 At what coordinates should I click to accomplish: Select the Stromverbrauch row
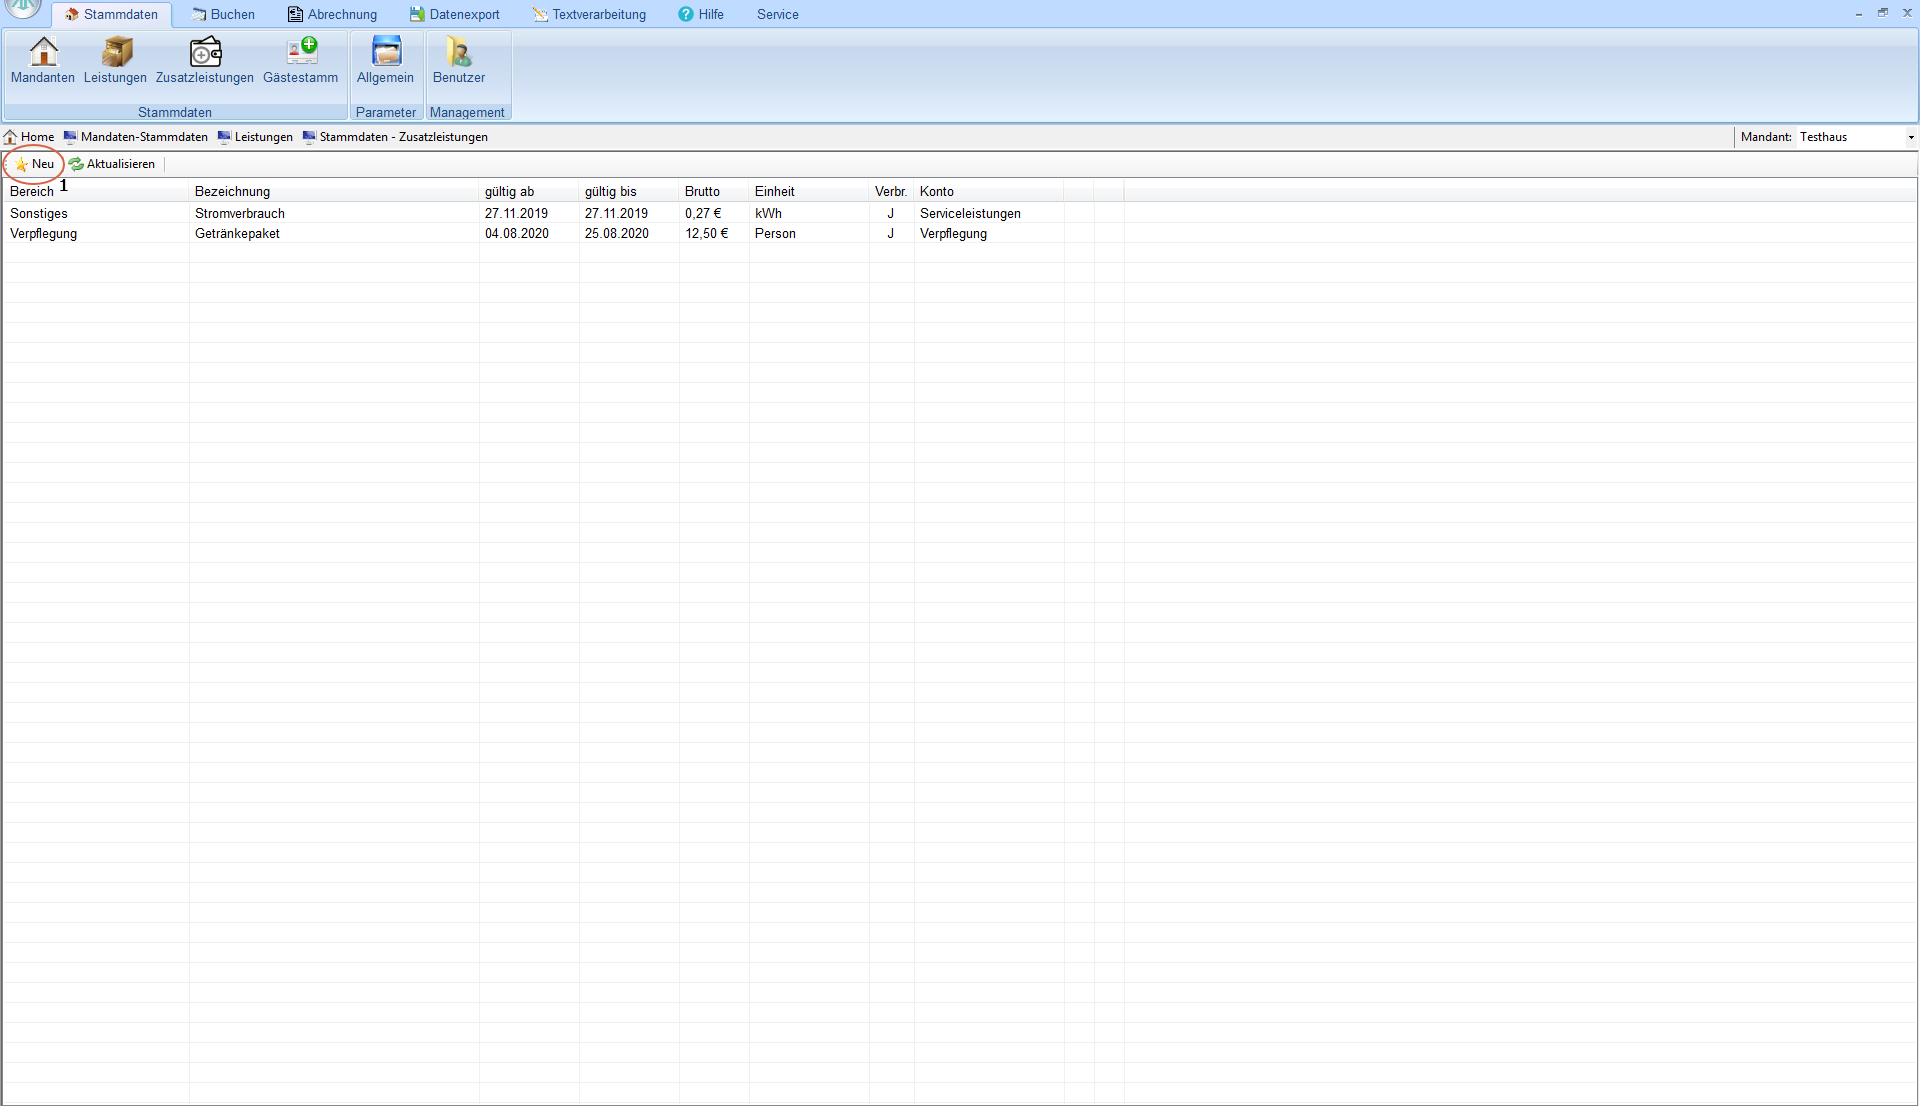coord(240,214)
